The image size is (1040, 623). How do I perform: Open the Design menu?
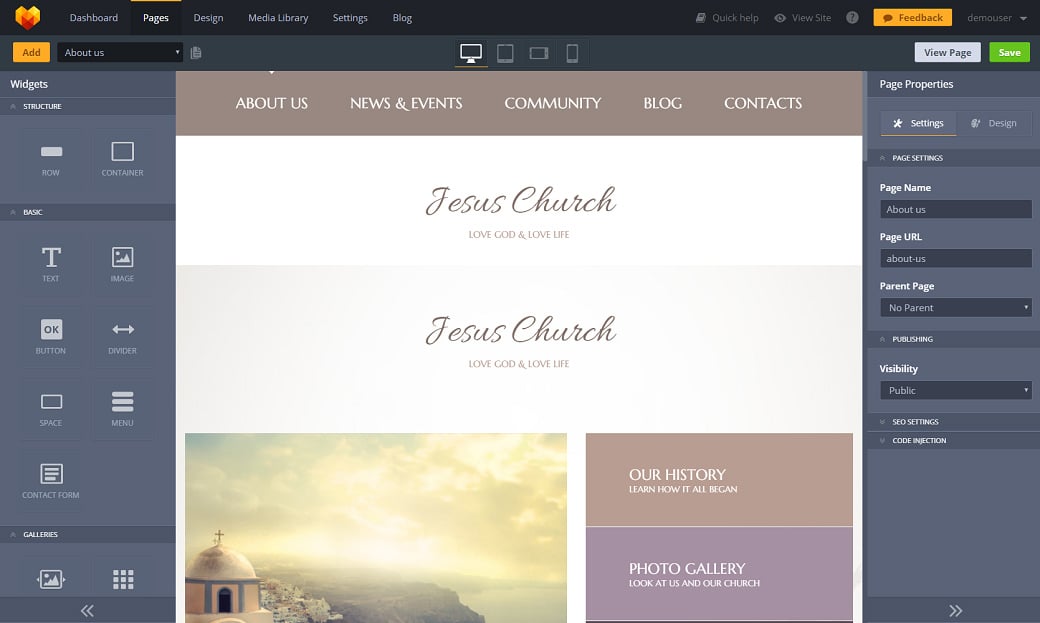point(208,18)
